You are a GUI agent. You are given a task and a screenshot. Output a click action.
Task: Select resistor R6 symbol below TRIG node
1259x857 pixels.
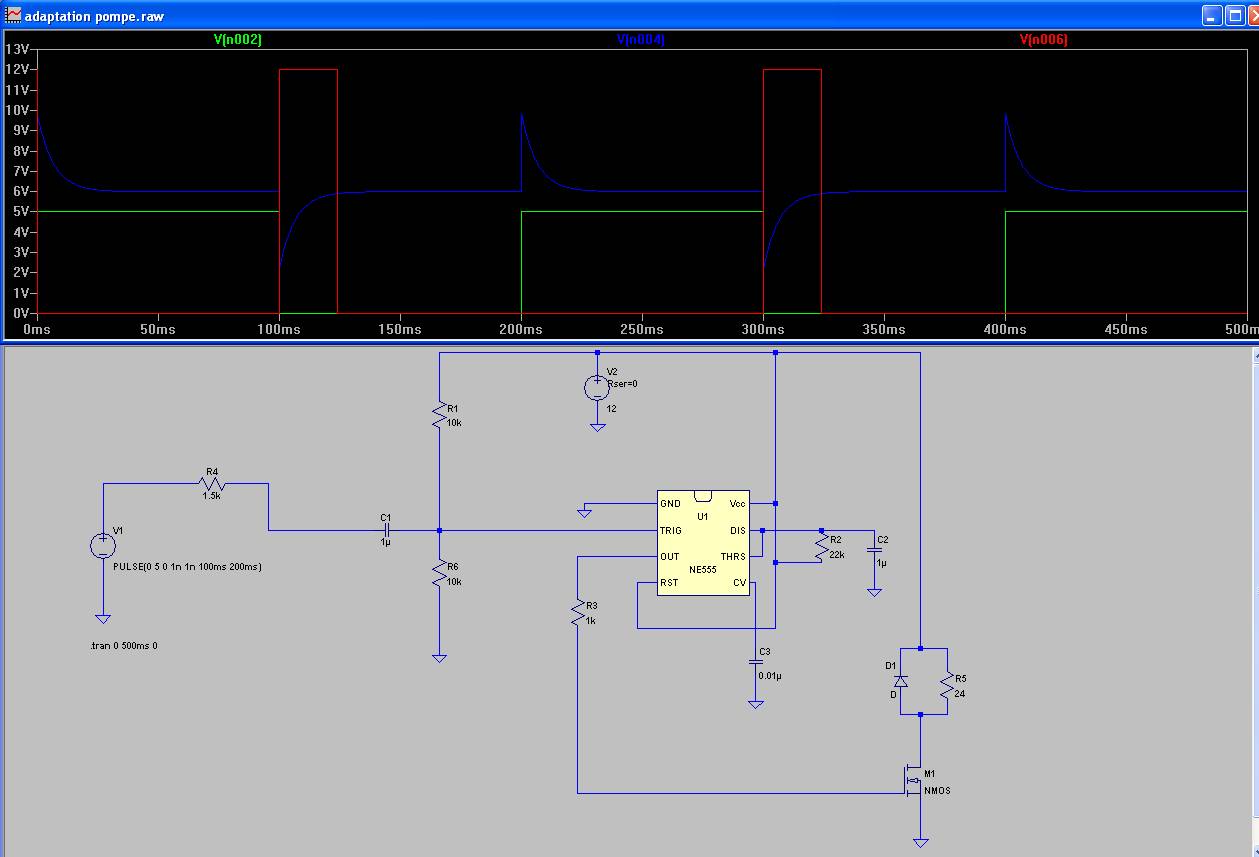click(438, 572)
